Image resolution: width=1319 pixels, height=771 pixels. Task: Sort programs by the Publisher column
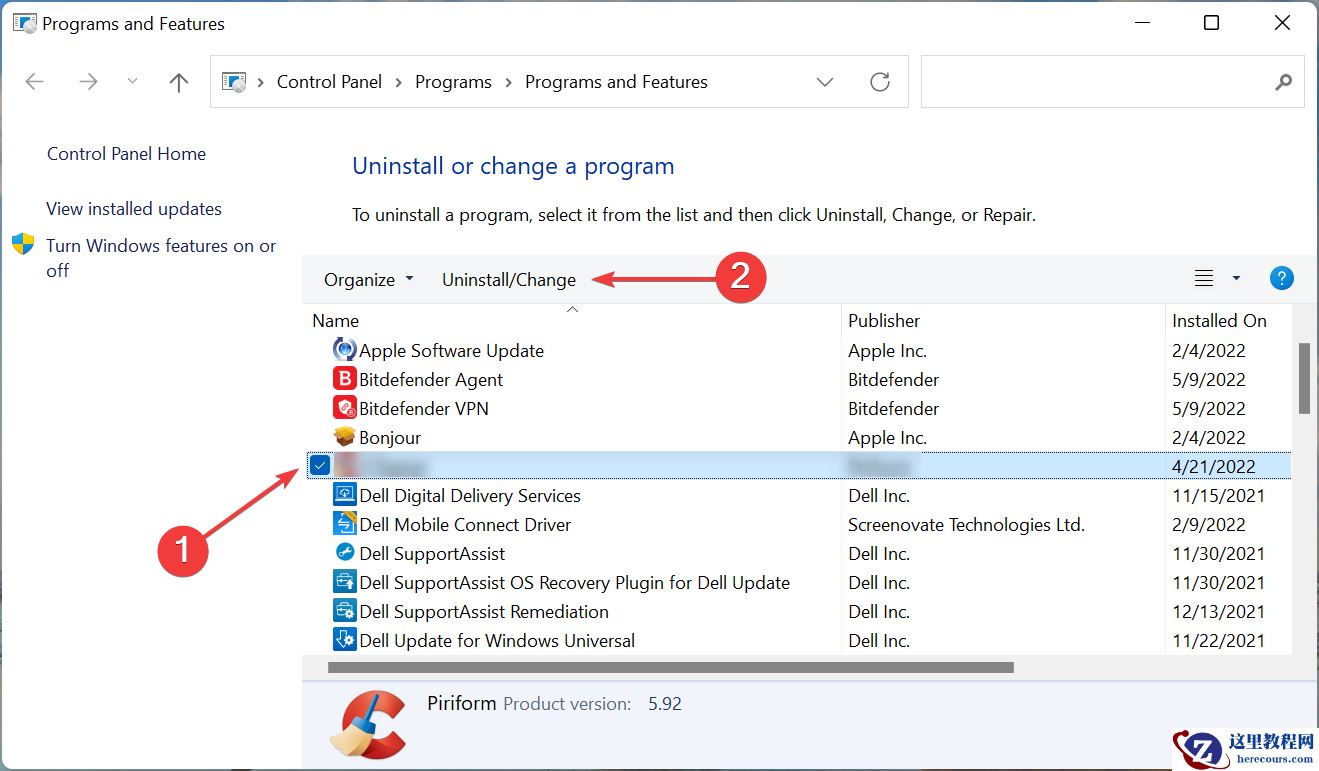(884, 321)
